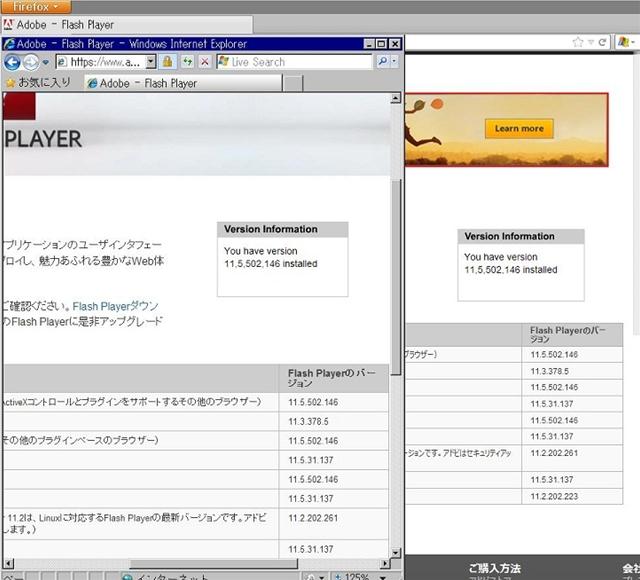The height and width of the screenshot is (580, 640).
Task: Follow the Flash Playerダウン link
Action: pos(116,306)
